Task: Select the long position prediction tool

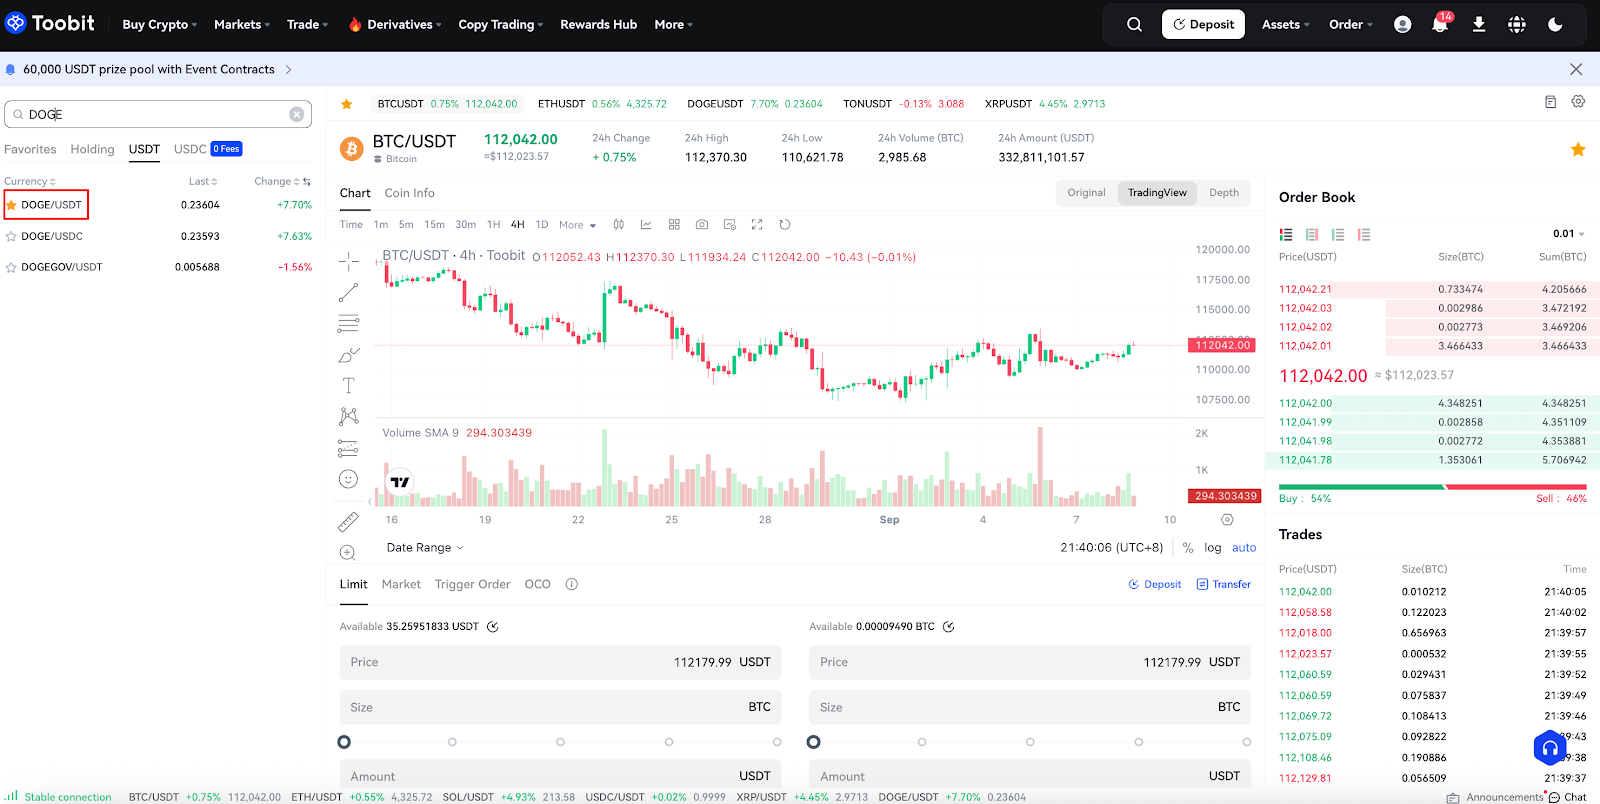Action: [x=348, y=447]
